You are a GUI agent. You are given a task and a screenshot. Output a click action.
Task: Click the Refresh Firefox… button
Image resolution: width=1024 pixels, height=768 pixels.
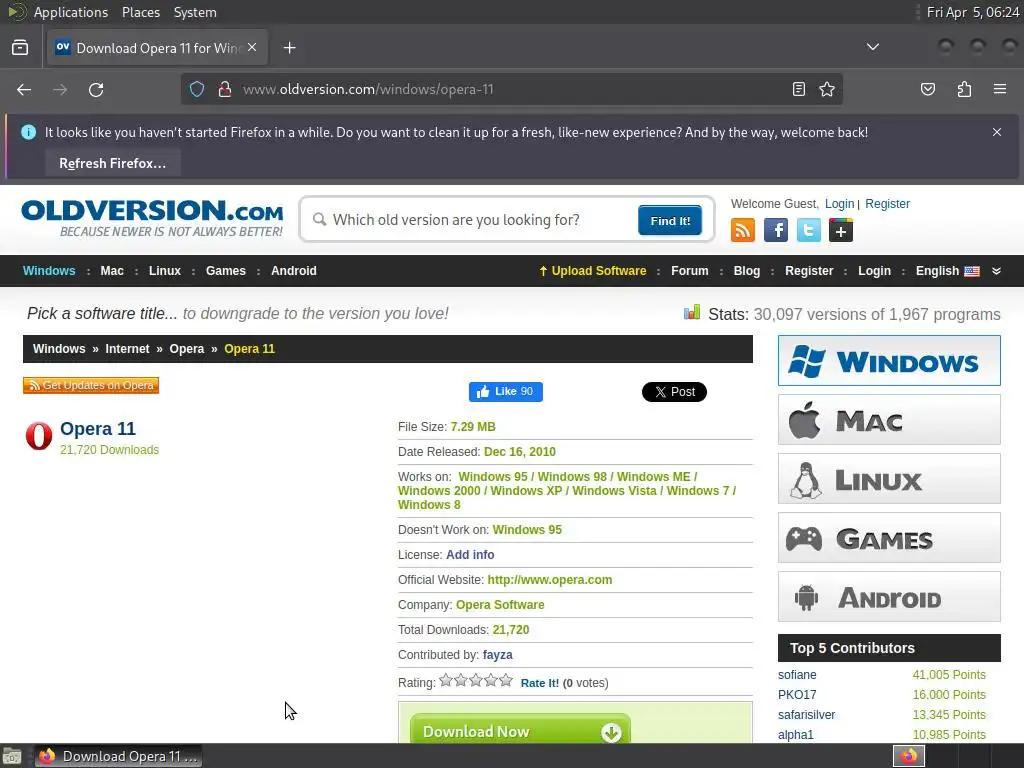click(112, 163)
